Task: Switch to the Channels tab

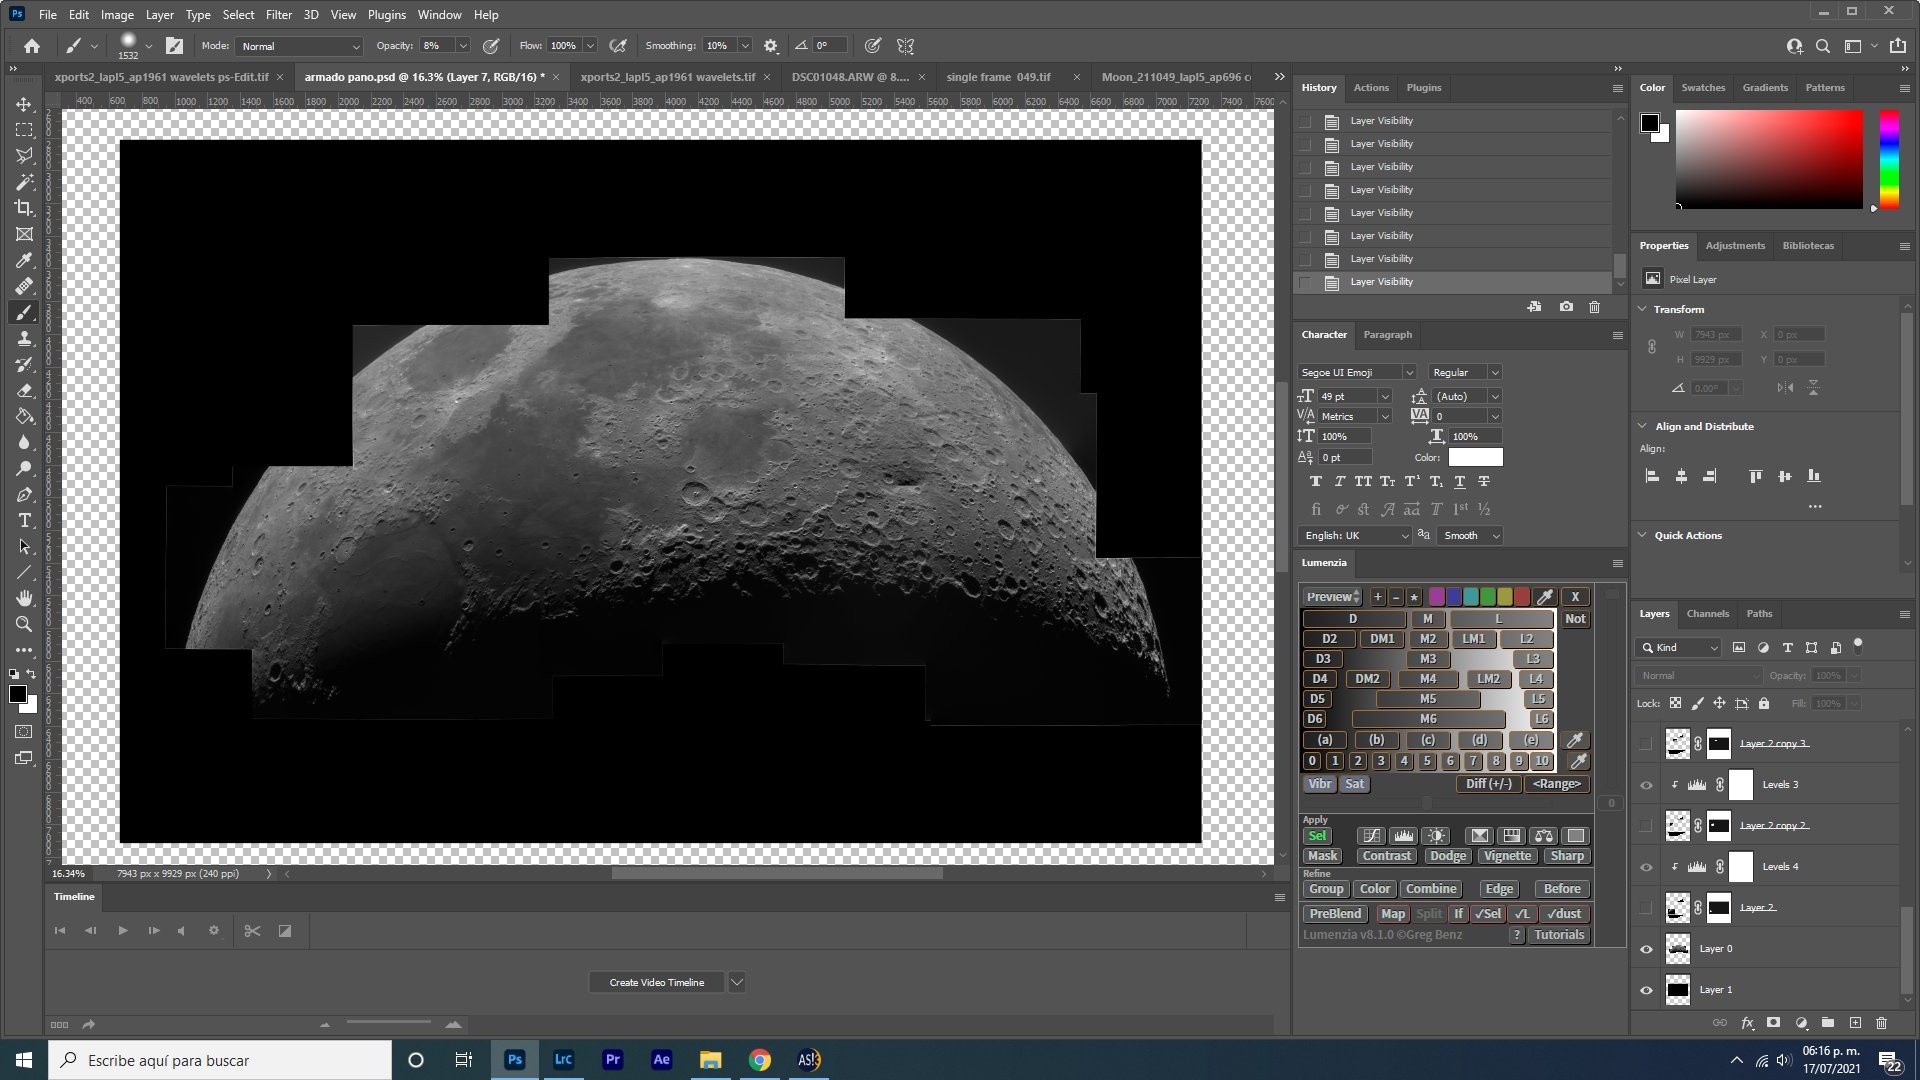Action: pos(1707,614)
